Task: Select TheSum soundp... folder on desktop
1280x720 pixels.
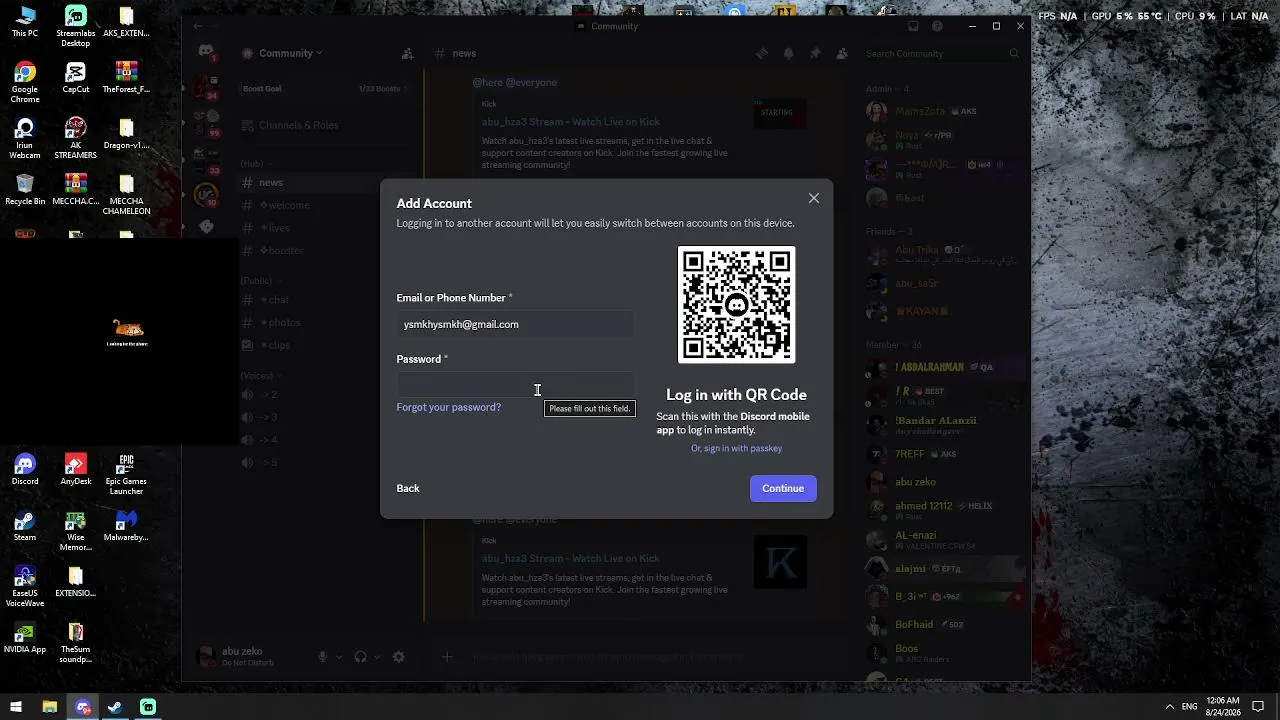Action: [x=76, y=643]
